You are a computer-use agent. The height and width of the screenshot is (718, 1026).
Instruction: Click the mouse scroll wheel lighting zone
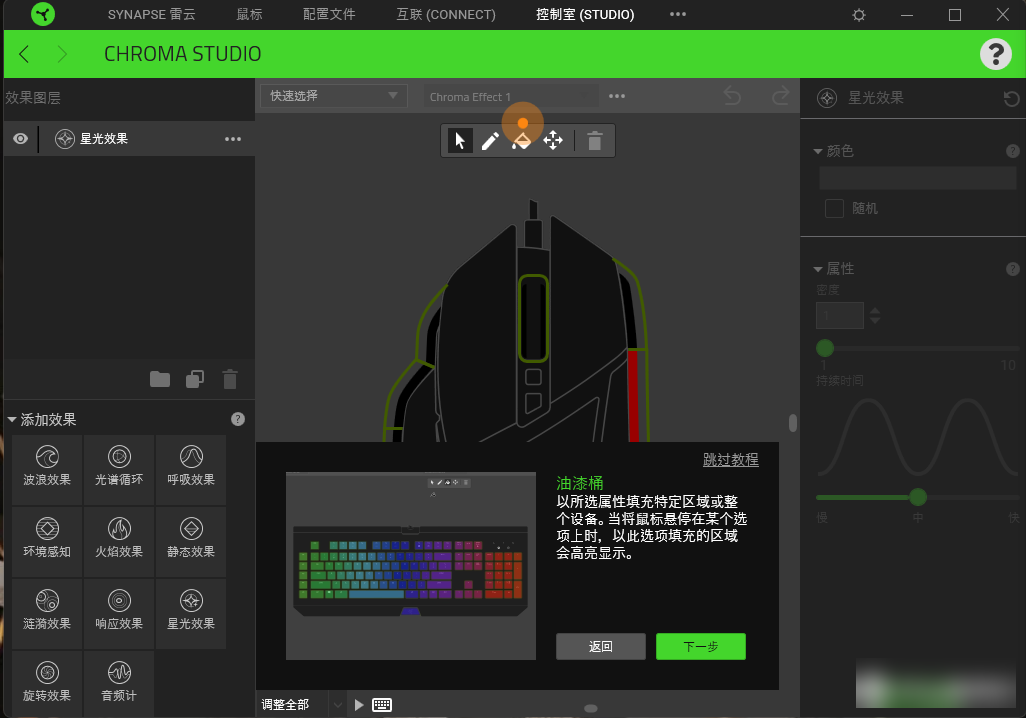(x=533, y=318)
